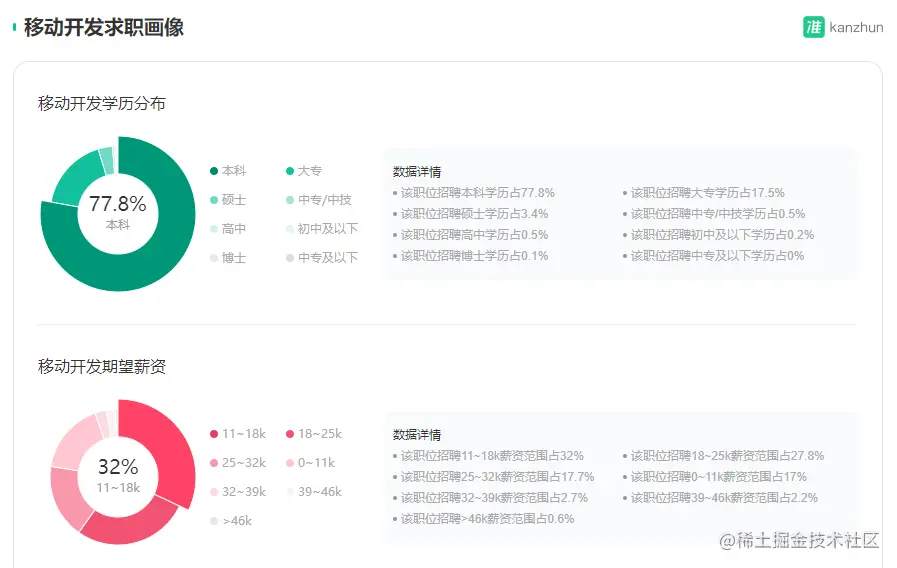
Task: Toggle the 博士 legend item
Action: 228,258
